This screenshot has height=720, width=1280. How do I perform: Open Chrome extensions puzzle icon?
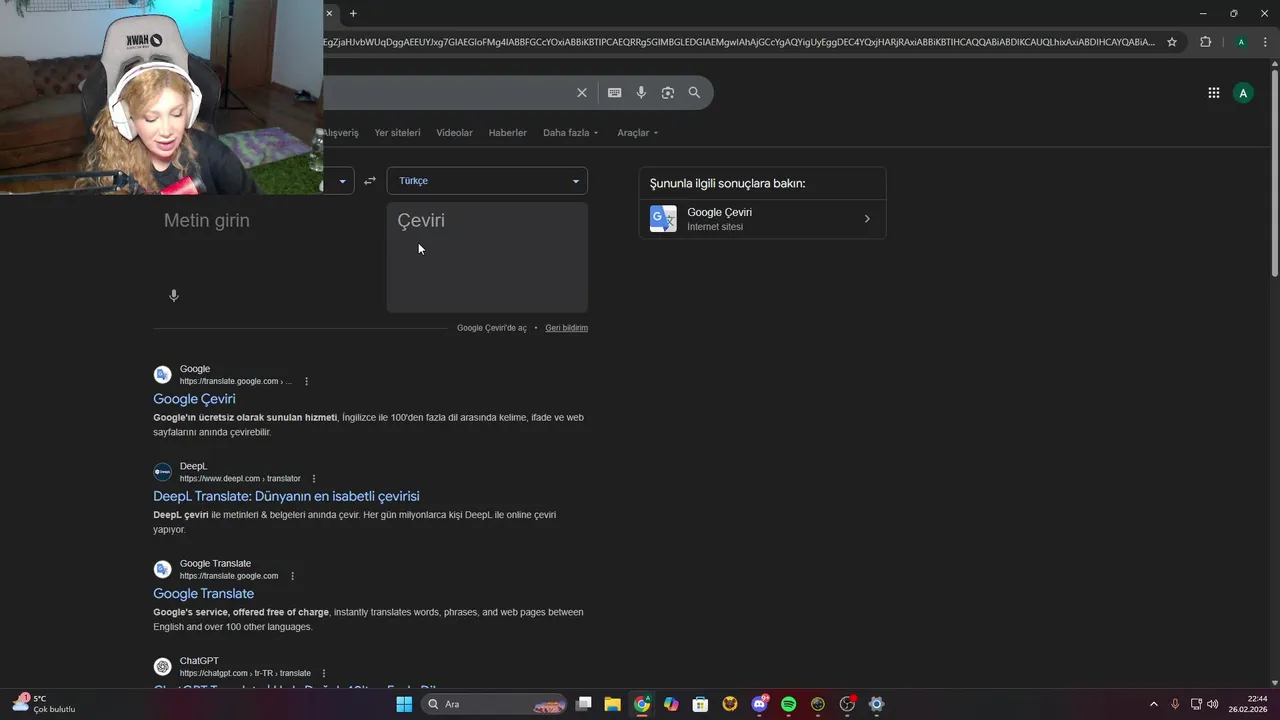(x=1205, y=42)
